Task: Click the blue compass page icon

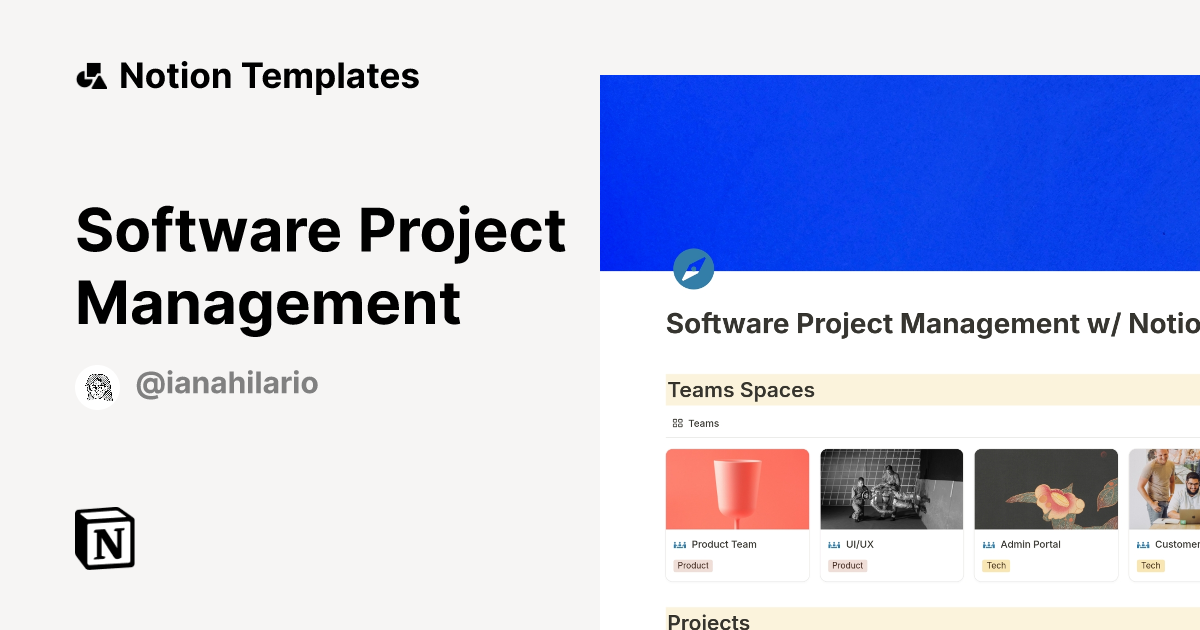Action: [x=693, y=269]
